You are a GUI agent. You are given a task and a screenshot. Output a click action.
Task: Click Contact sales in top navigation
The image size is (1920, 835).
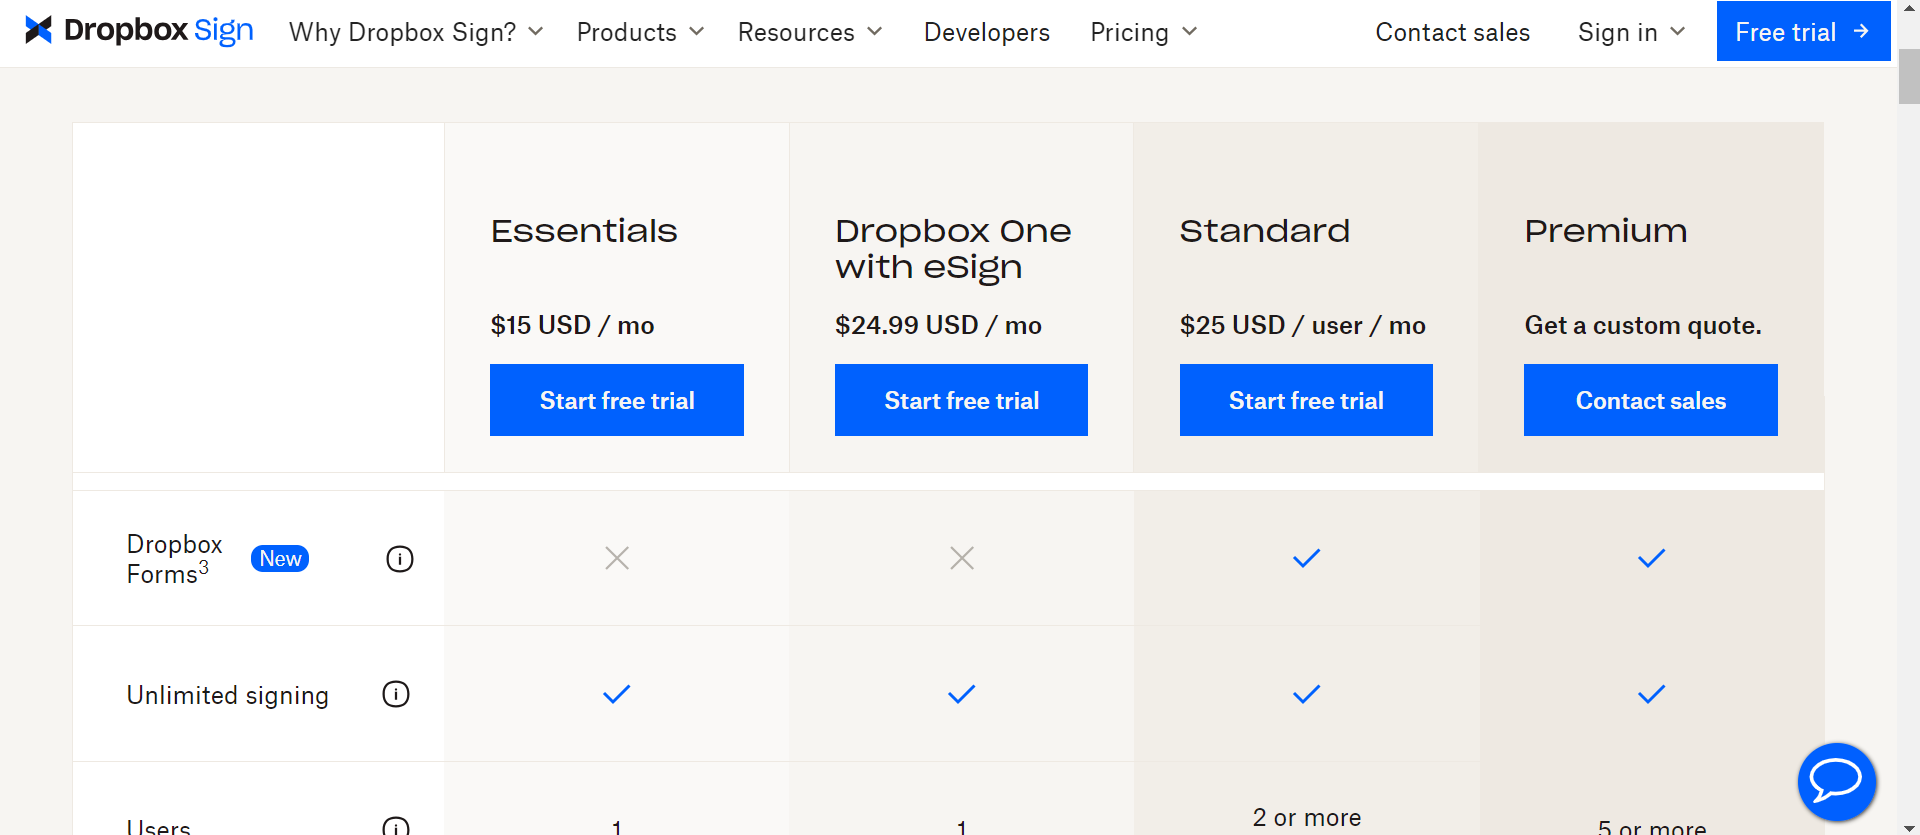pyautogui.click(x=1452, y=32)
